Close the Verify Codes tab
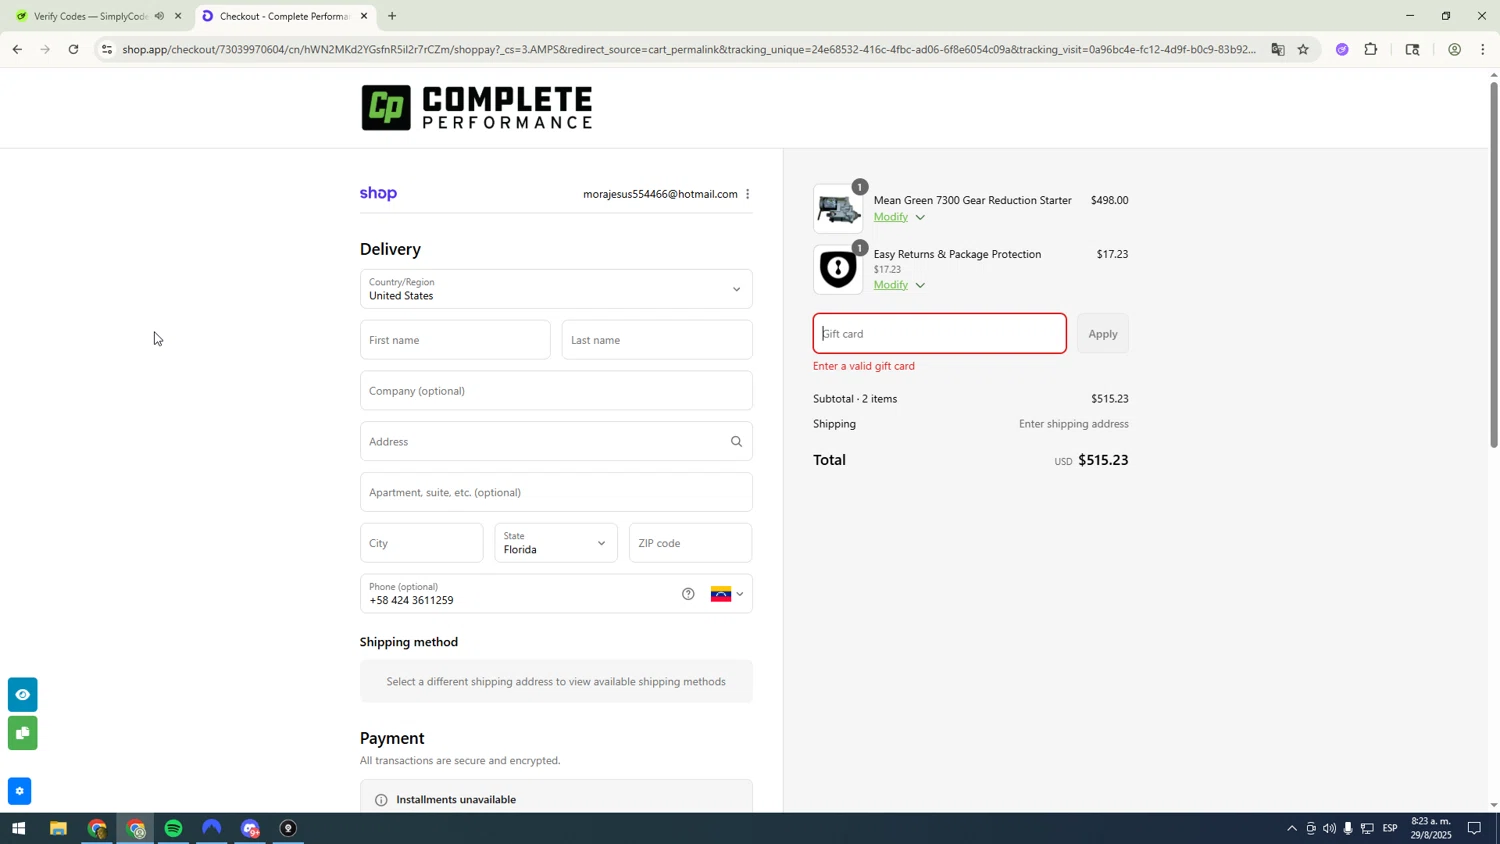This screenshot has height=844, width=1500. [x=178, y=16]
